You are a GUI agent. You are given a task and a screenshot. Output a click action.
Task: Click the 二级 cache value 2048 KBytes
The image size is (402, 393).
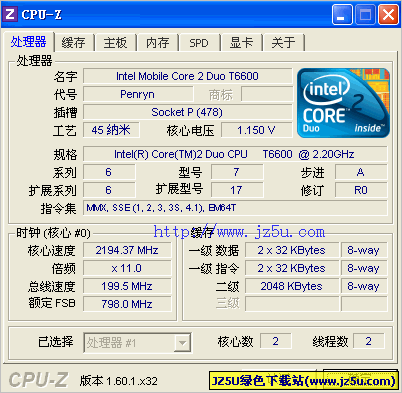pos(292,286)
